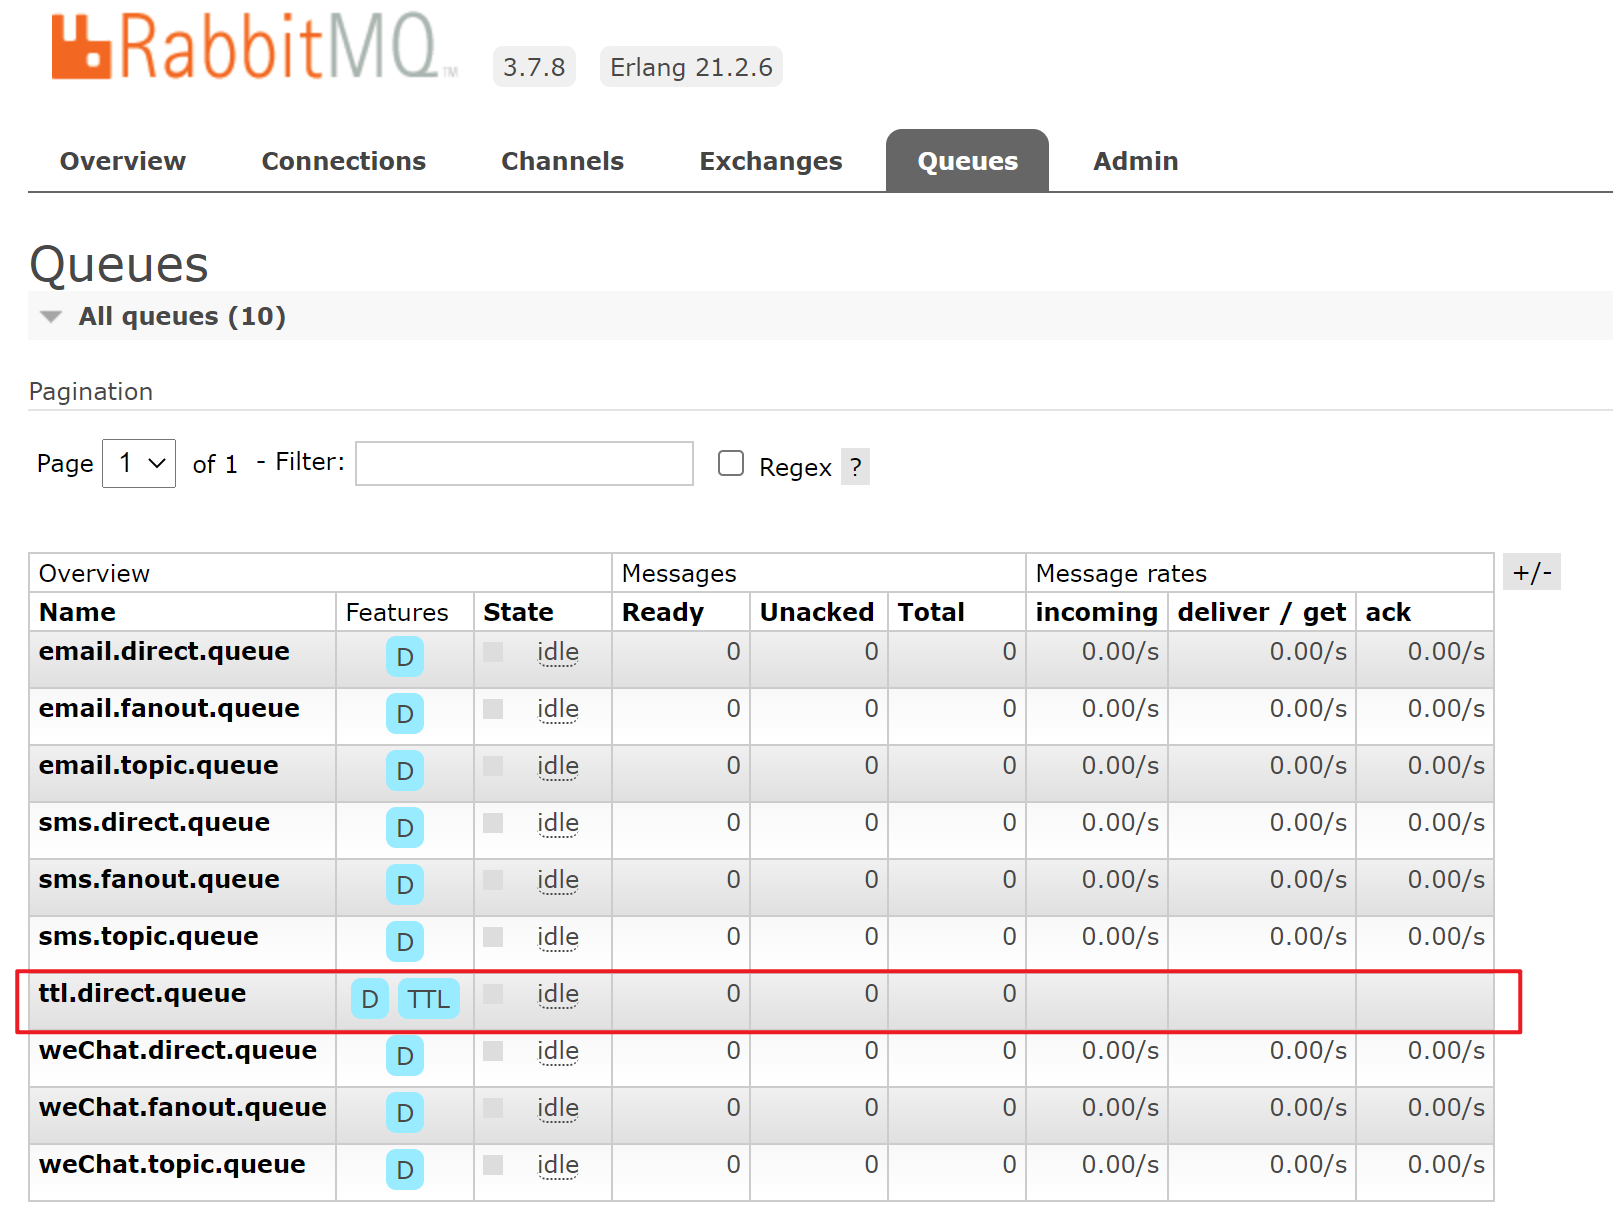Click the state indicator square for email.fanout.queue
This screenshot has height=1218, width=1613.
pos(493,709)
